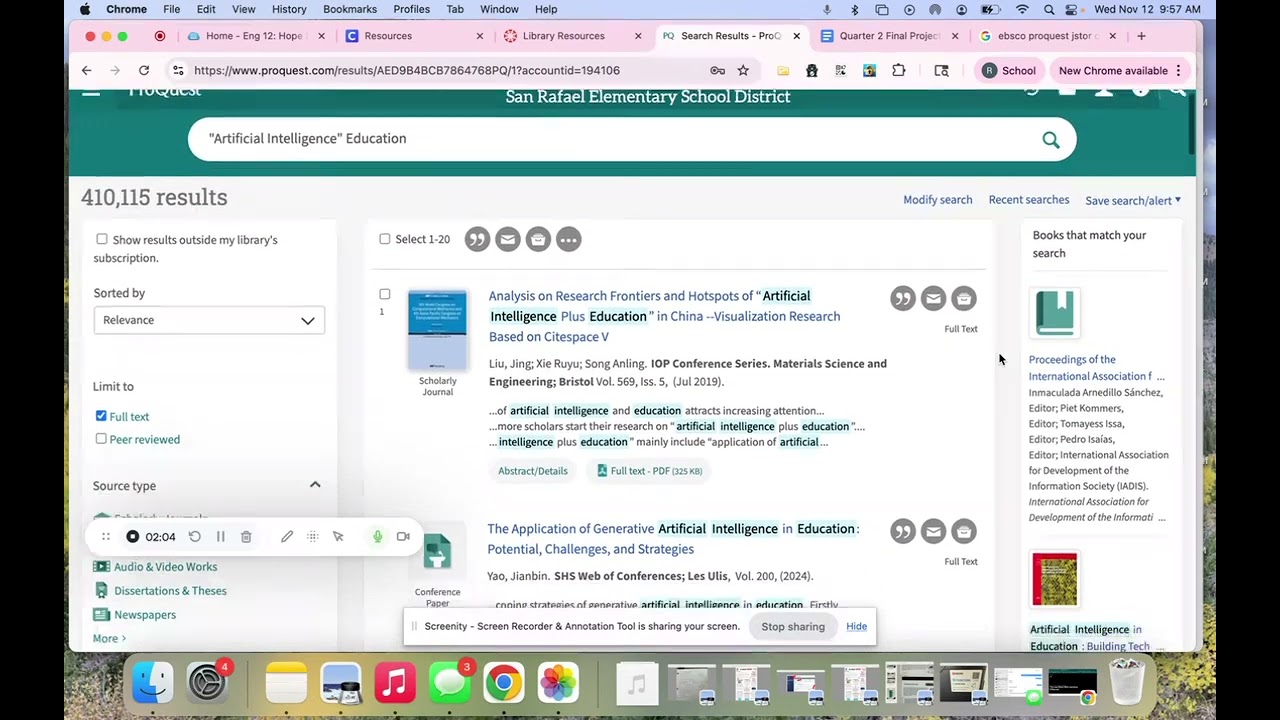Reload the ProQuest page
This screenshot has height=720, width=1280.
coord(144,70)
